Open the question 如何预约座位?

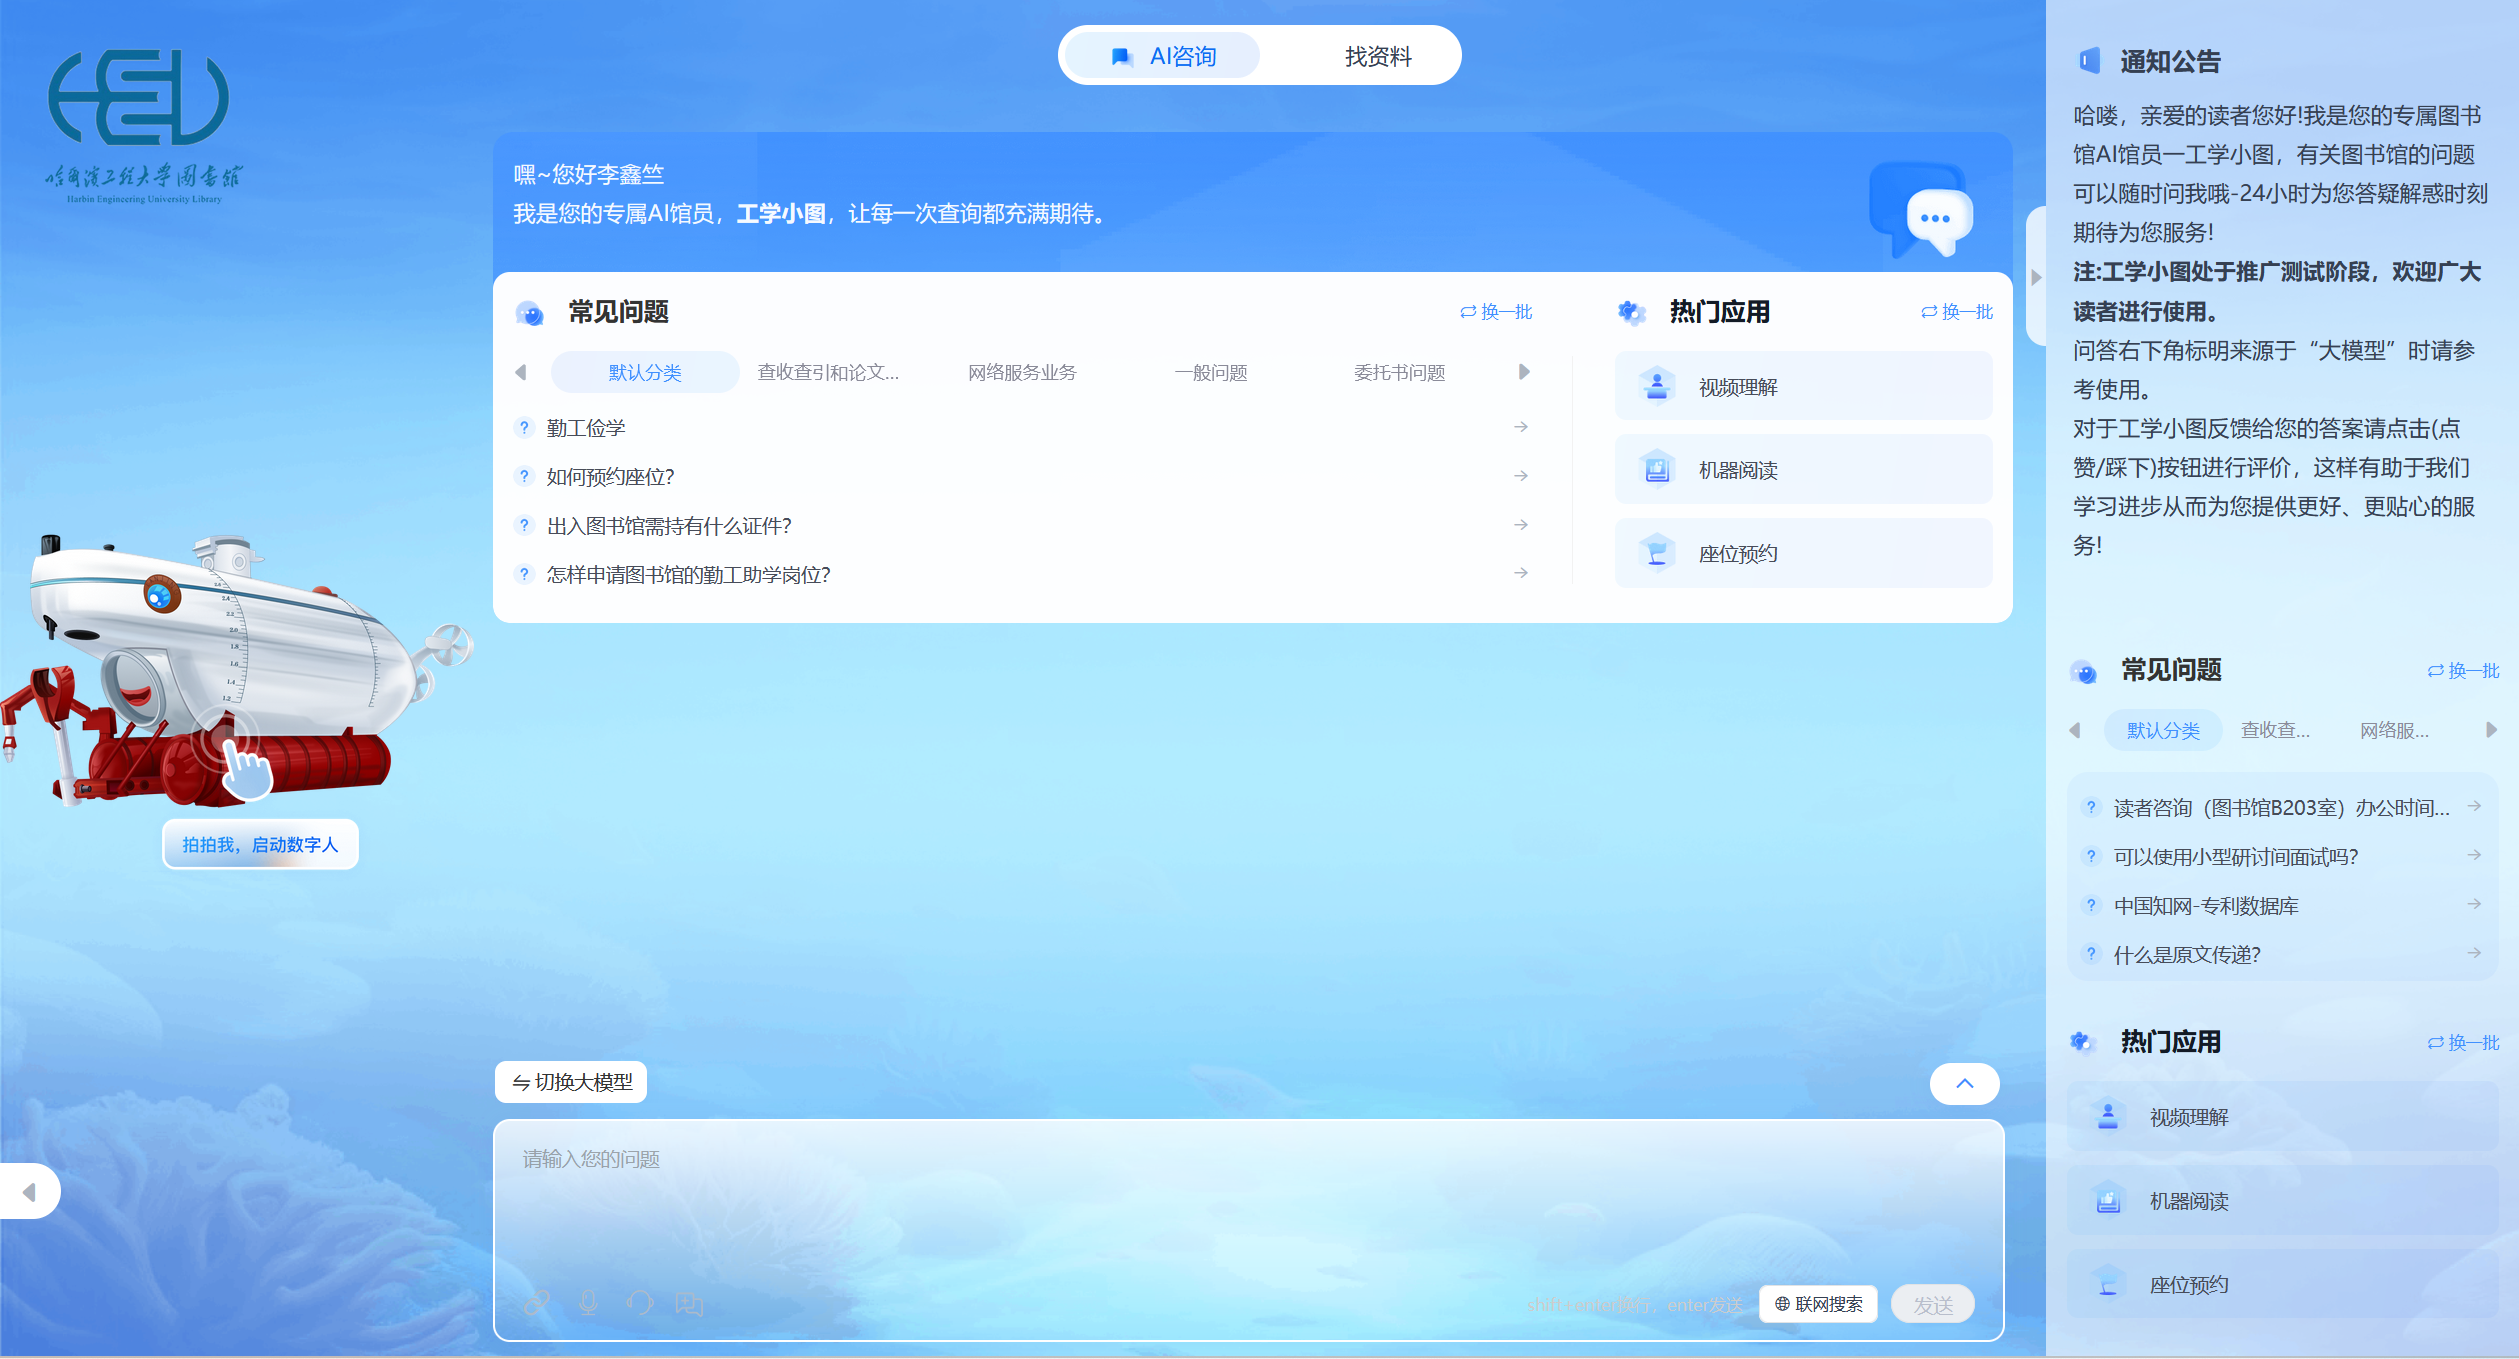click(x=610, y=477)
